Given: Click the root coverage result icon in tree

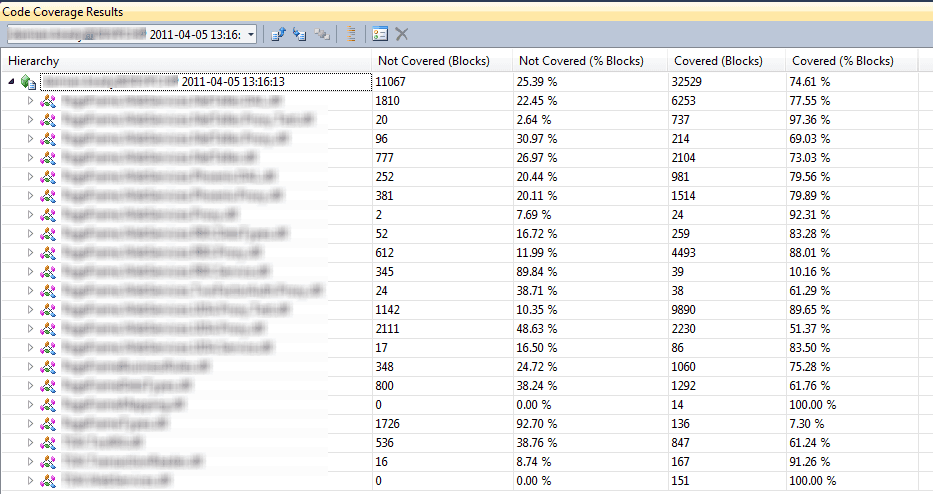Looking at the screenshot, I should 28,81.
